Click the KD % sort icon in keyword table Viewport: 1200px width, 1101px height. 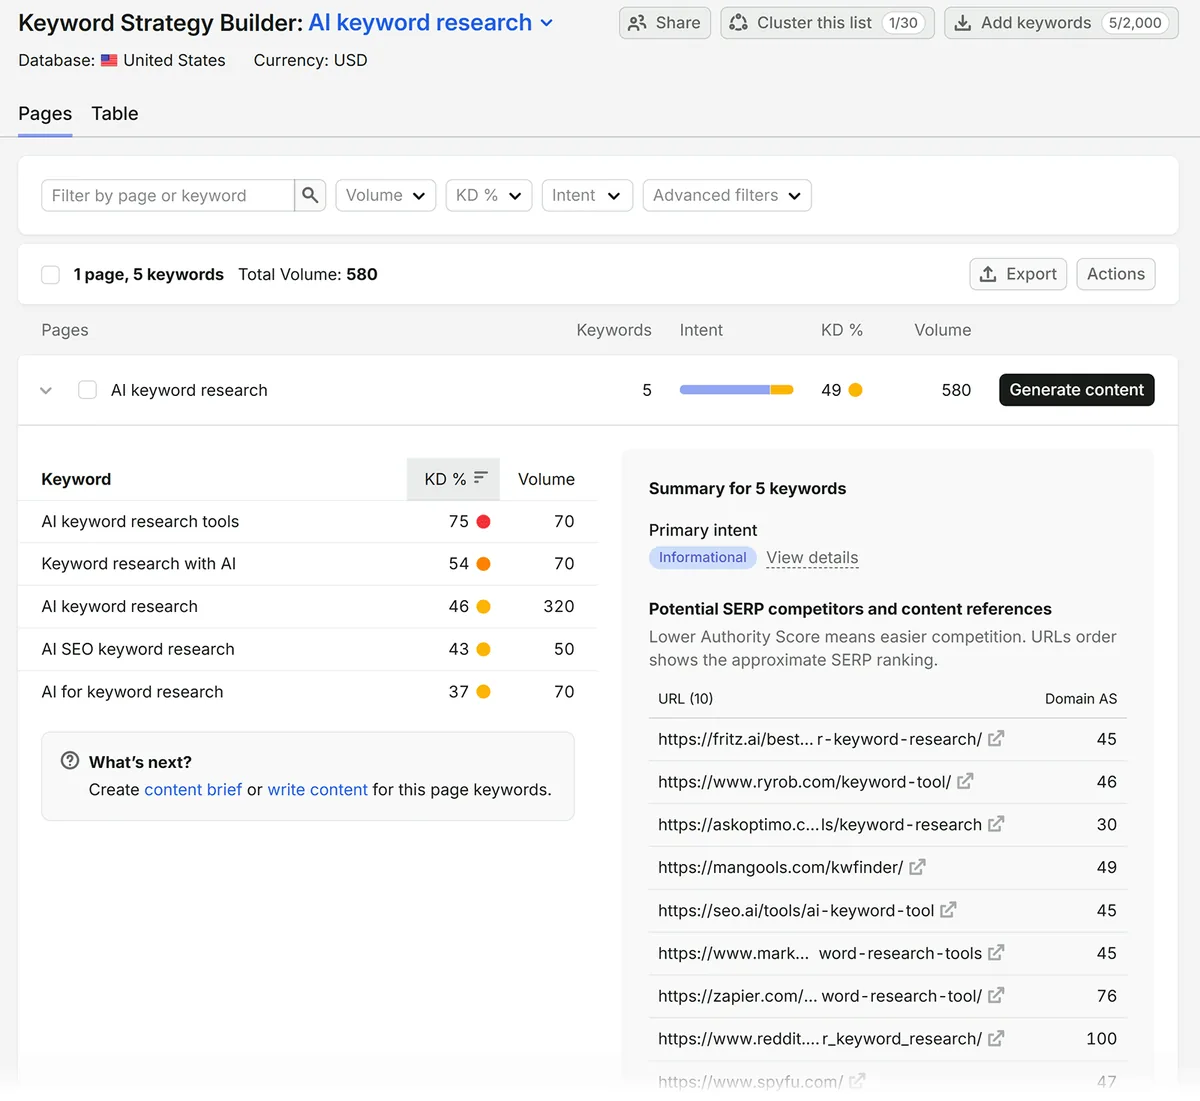click(x=480, y=478)
